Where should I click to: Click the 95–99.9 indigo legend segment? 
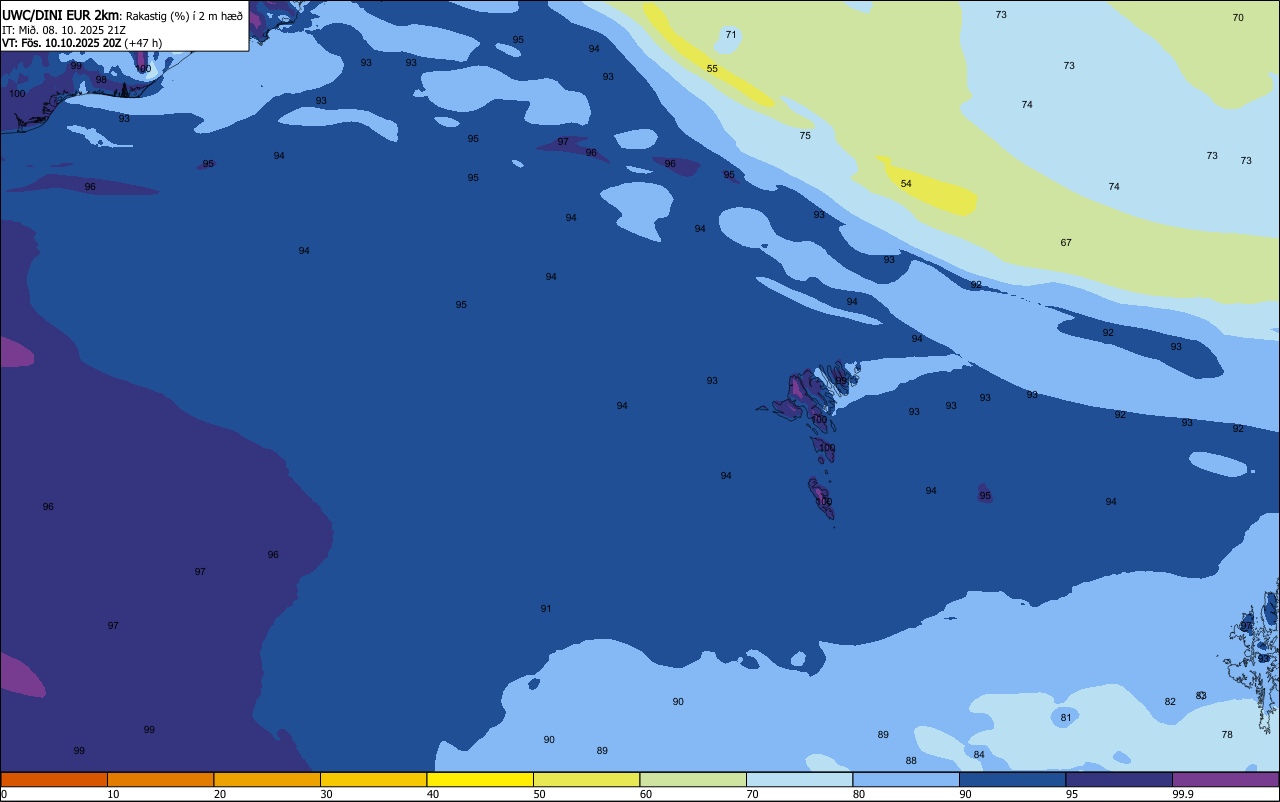coord(1119,779)
